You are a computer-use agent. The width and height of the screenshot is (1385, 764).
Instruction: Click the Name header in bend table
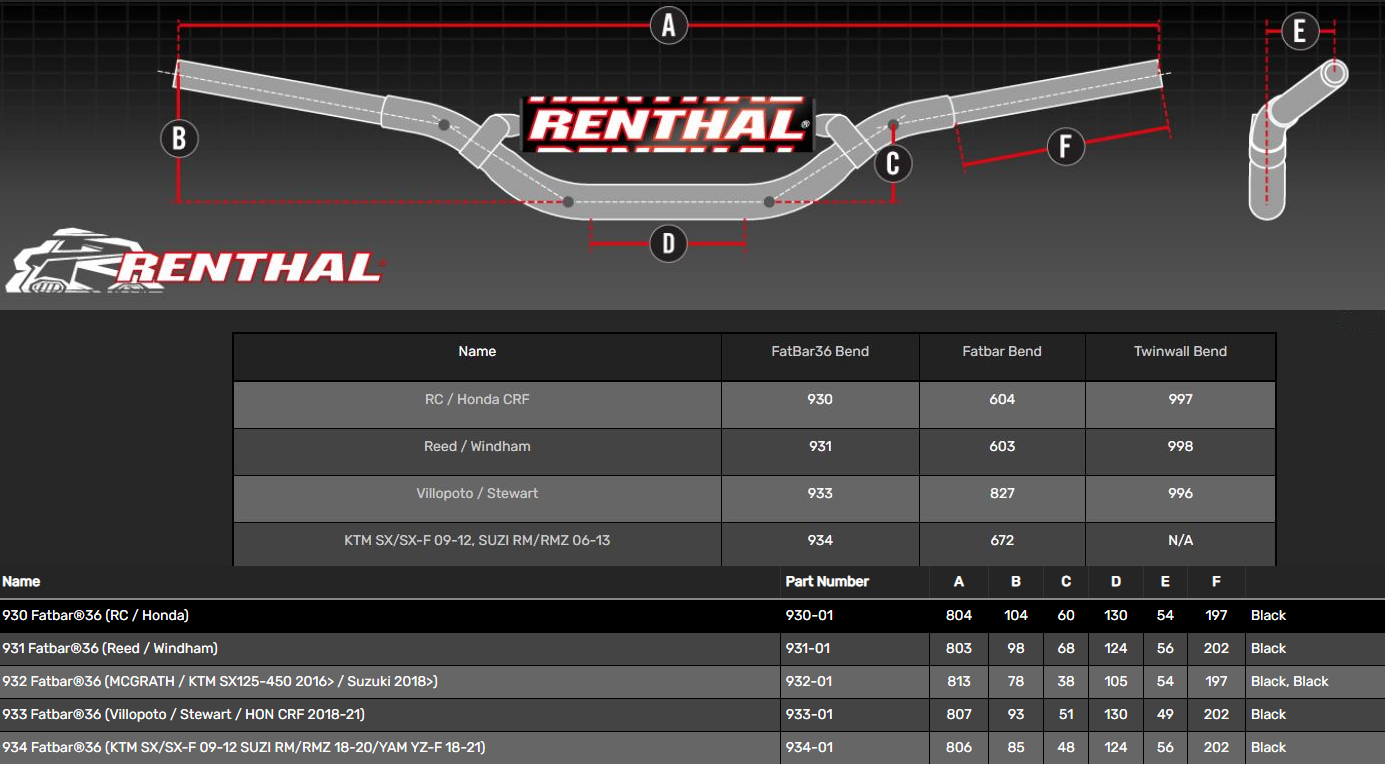point(477,352)
